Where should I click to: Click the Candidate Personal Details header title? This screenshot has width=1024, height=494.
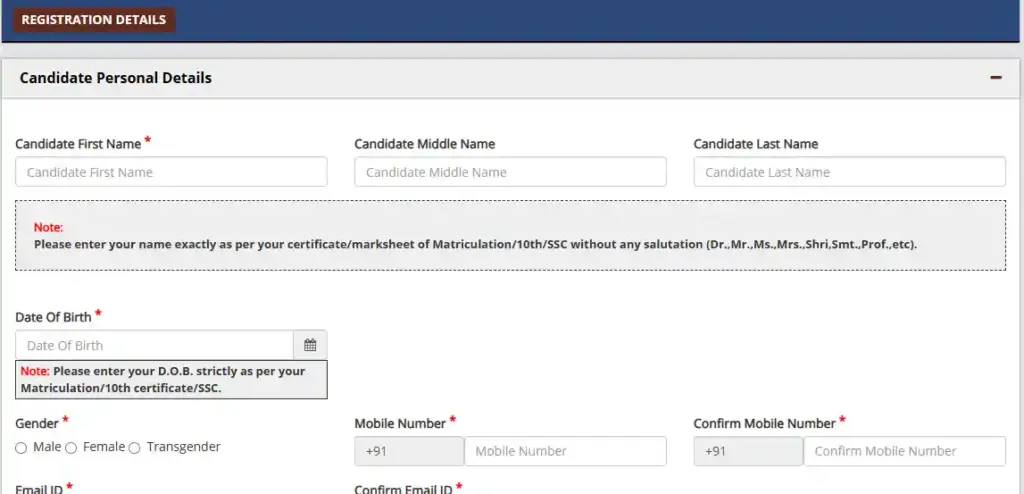[x=116, y=78]
